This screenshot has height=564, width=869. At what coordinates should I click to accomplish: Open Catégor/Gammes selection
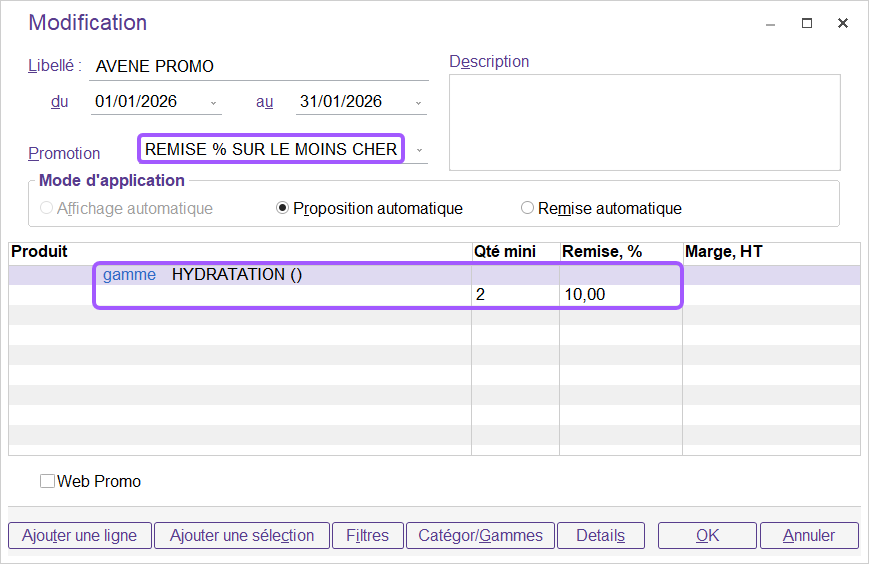click(480, 535)
